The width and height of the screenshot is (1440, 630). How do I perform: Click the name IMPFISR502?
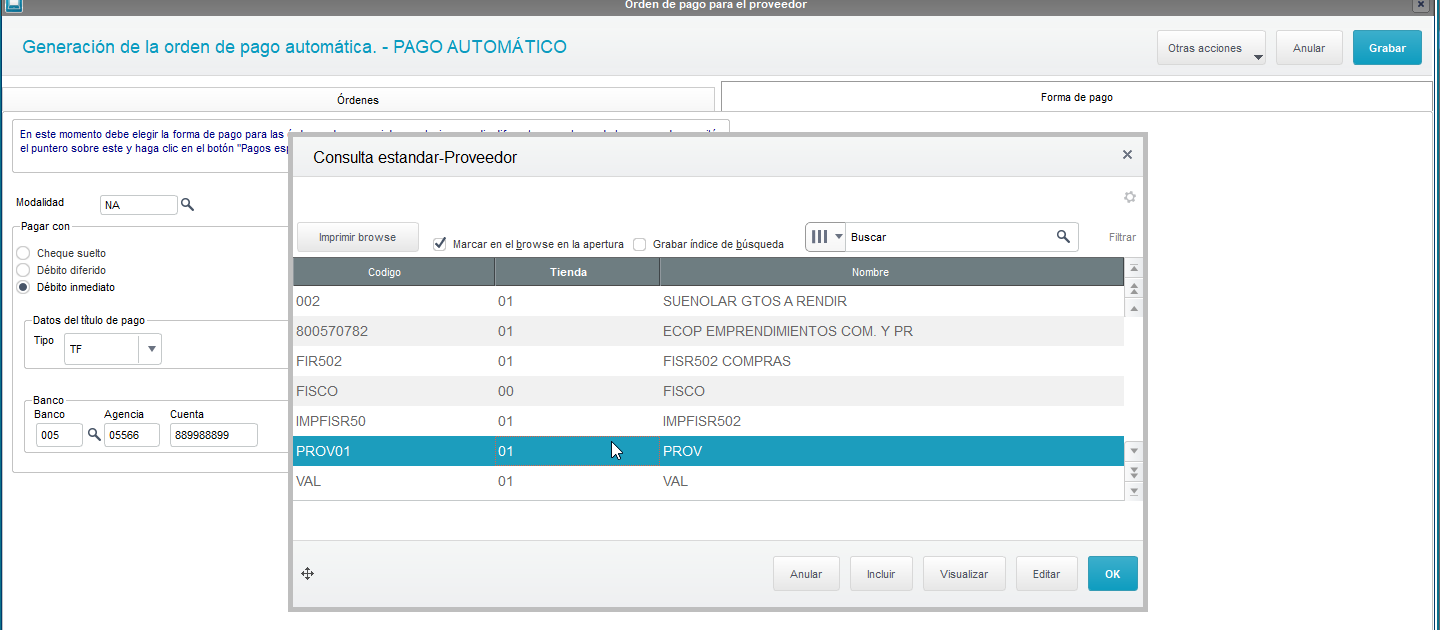702,421
